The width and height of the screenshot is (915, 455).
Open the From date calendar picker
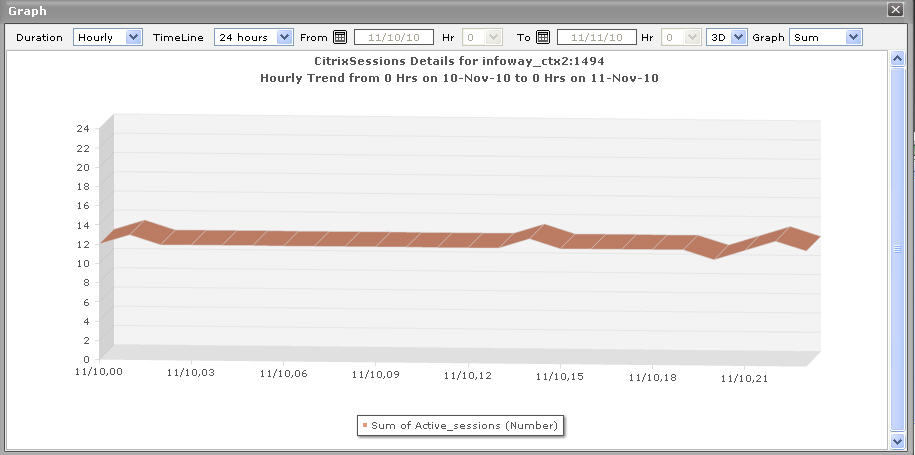(x=340, y=37)
